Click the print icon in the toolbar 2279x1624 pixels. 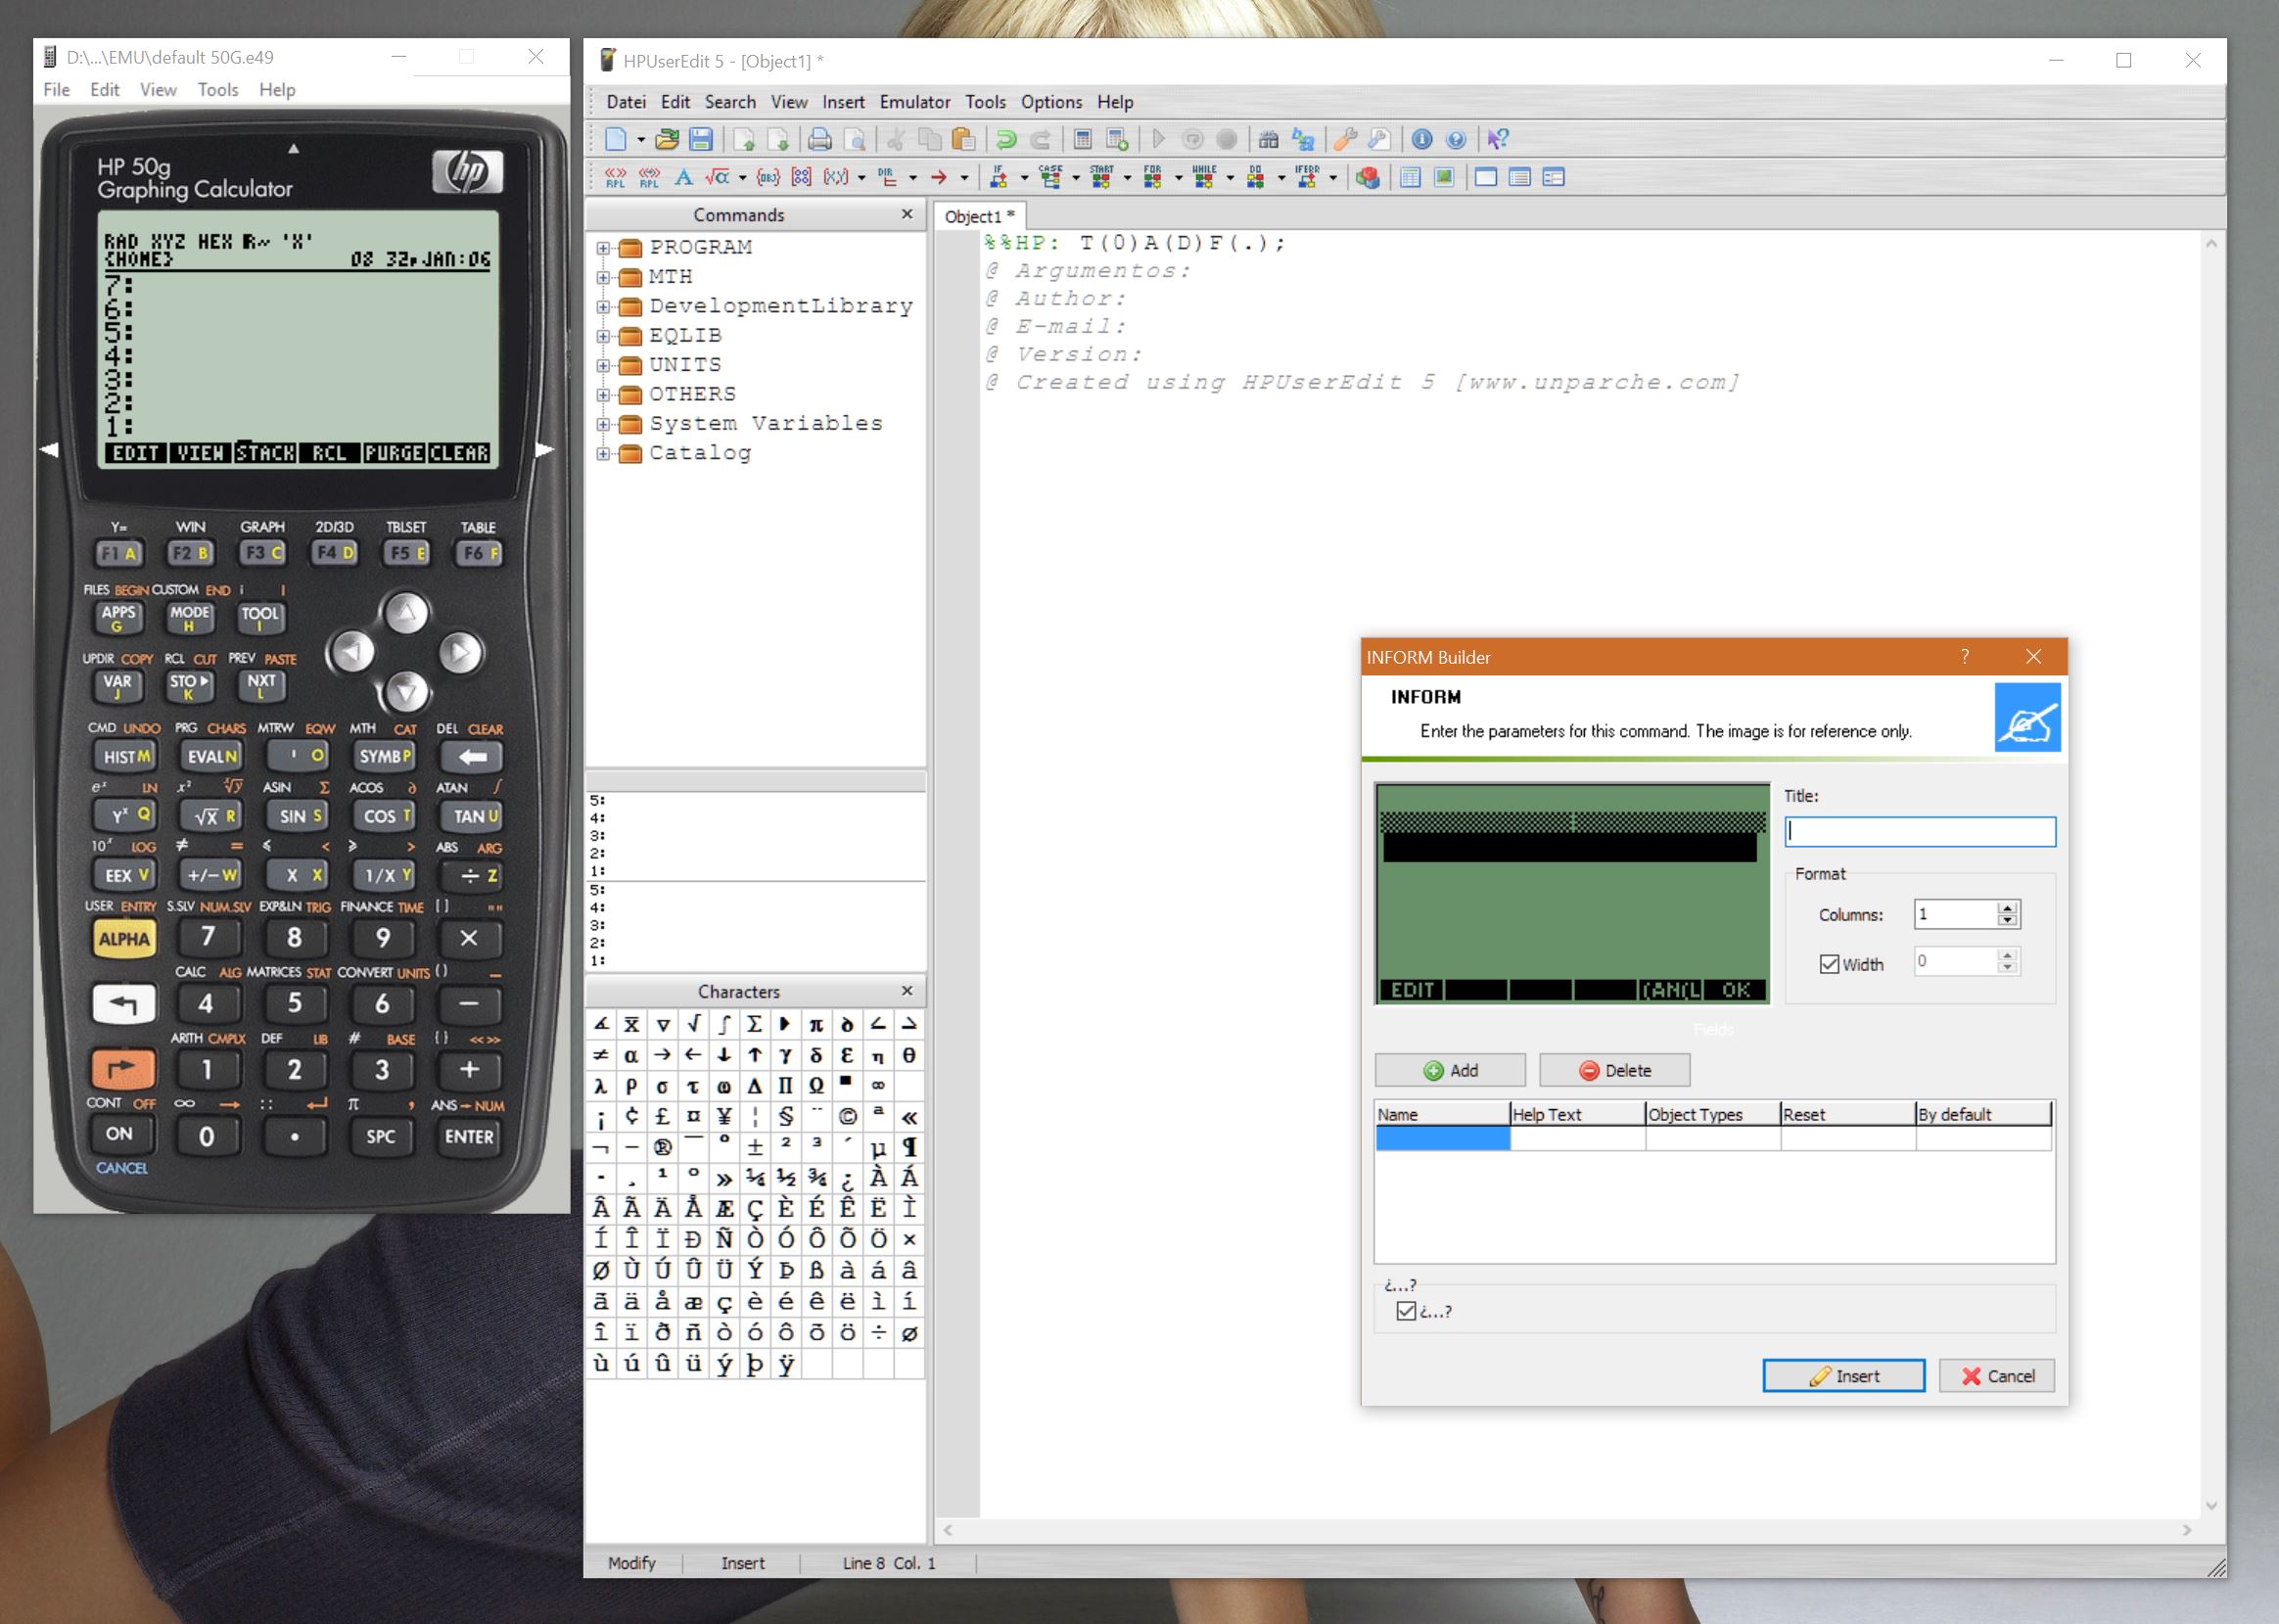[x=820, y=139]
